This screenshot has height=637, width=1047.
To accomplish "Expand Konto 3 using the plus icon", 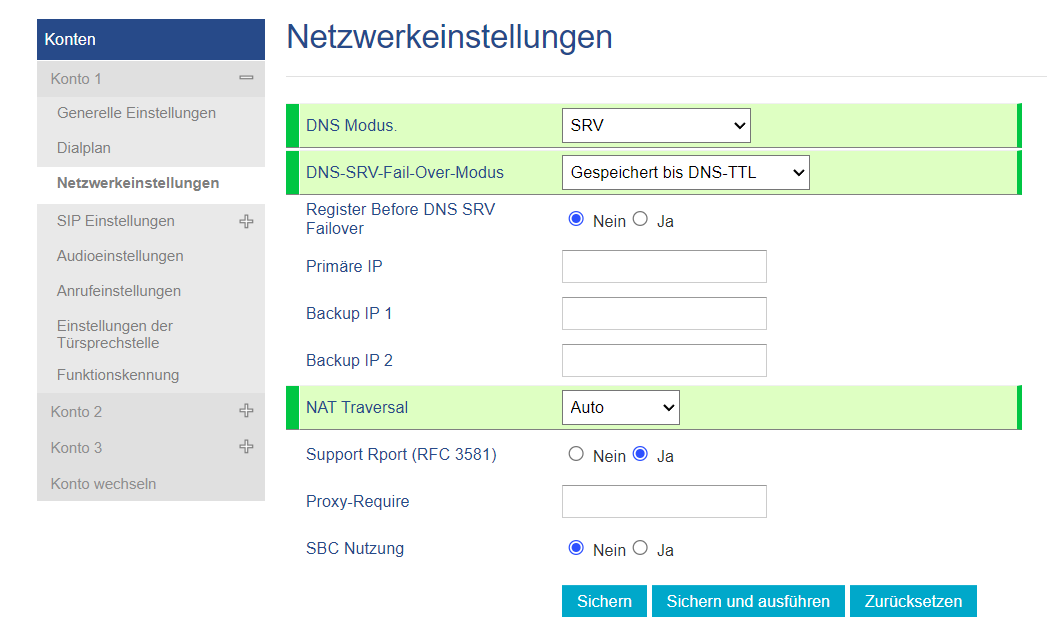I will click(246, 447).
